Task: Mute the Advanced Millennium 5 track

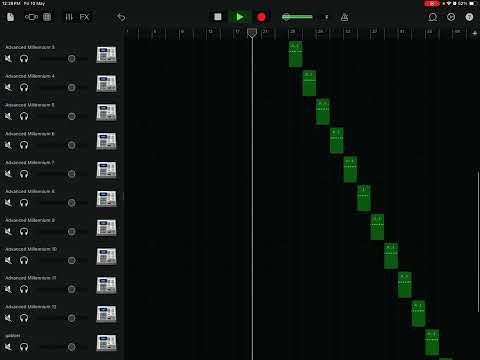Action: [x=8, y=116]
